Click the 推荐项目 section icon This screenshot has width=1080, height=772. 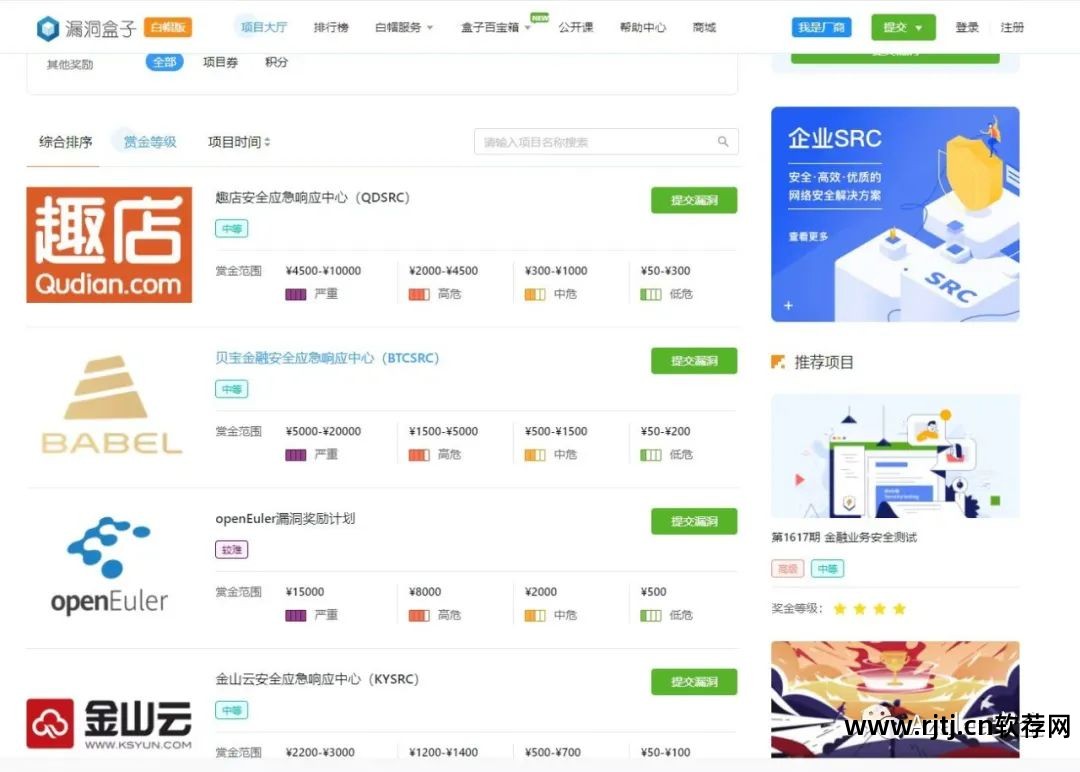tap(778, 362)
